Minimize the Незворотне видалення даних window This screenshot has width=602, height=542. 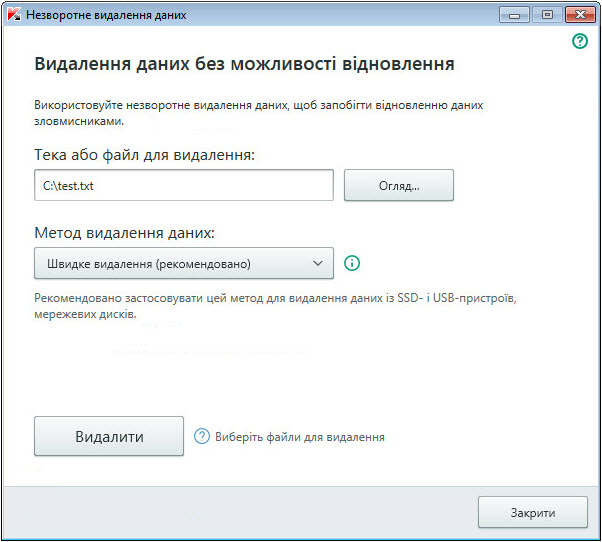(514, 15)
